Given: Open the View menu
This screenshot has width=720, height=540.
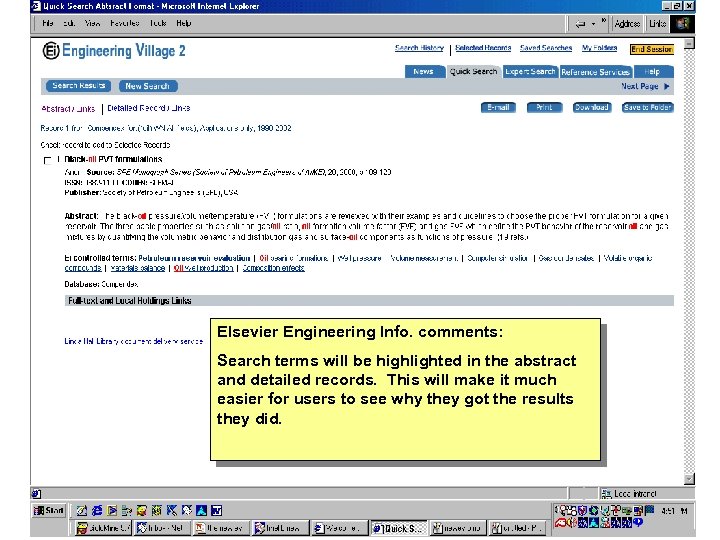Looking at the screenshot, I should [x=92, y=23].
